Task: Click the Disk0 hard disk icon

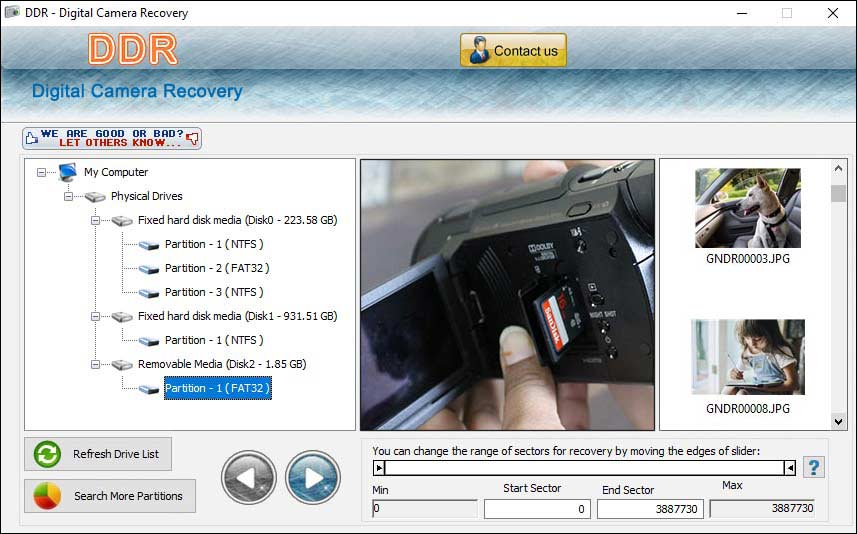Action: click(x=122, y=221)
